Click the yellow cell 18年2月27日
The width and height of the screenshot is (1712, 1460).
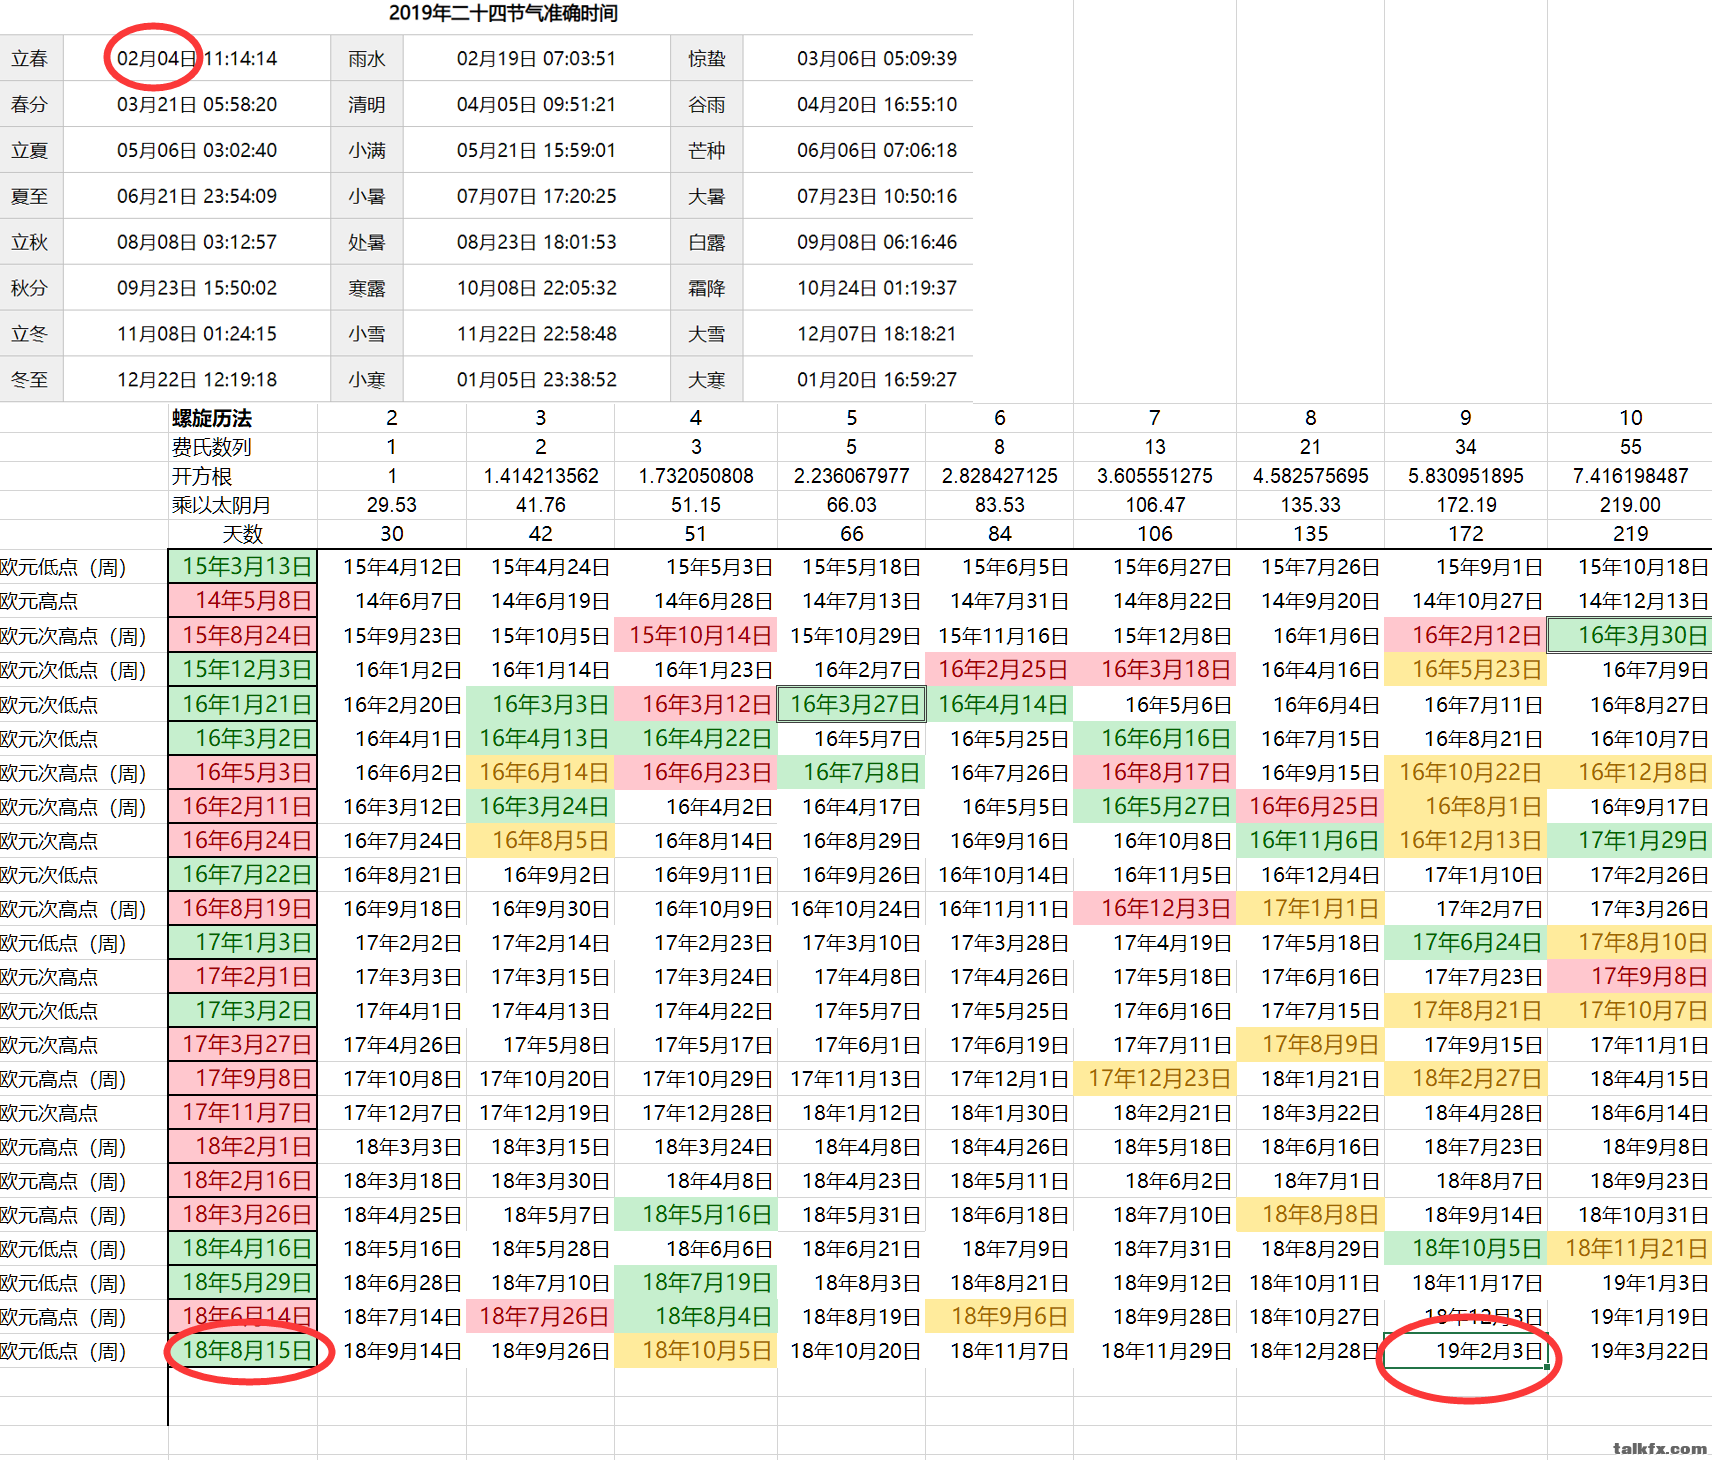[x=1466, y=1078]
